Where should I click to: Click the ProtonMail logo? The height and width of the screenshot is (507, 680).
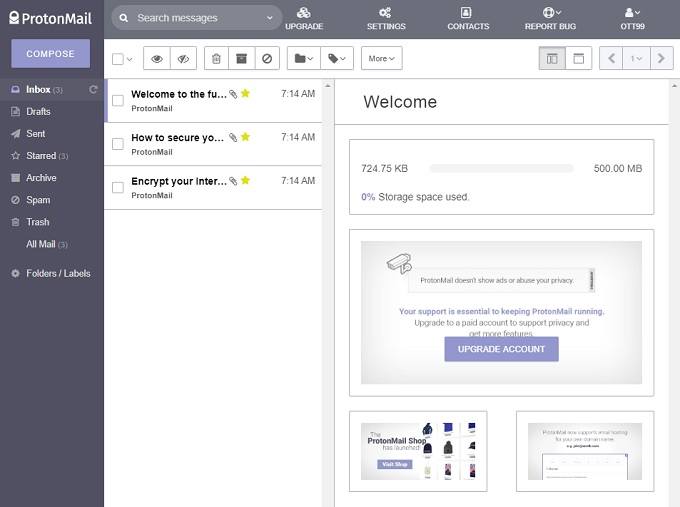click(50, 18)
